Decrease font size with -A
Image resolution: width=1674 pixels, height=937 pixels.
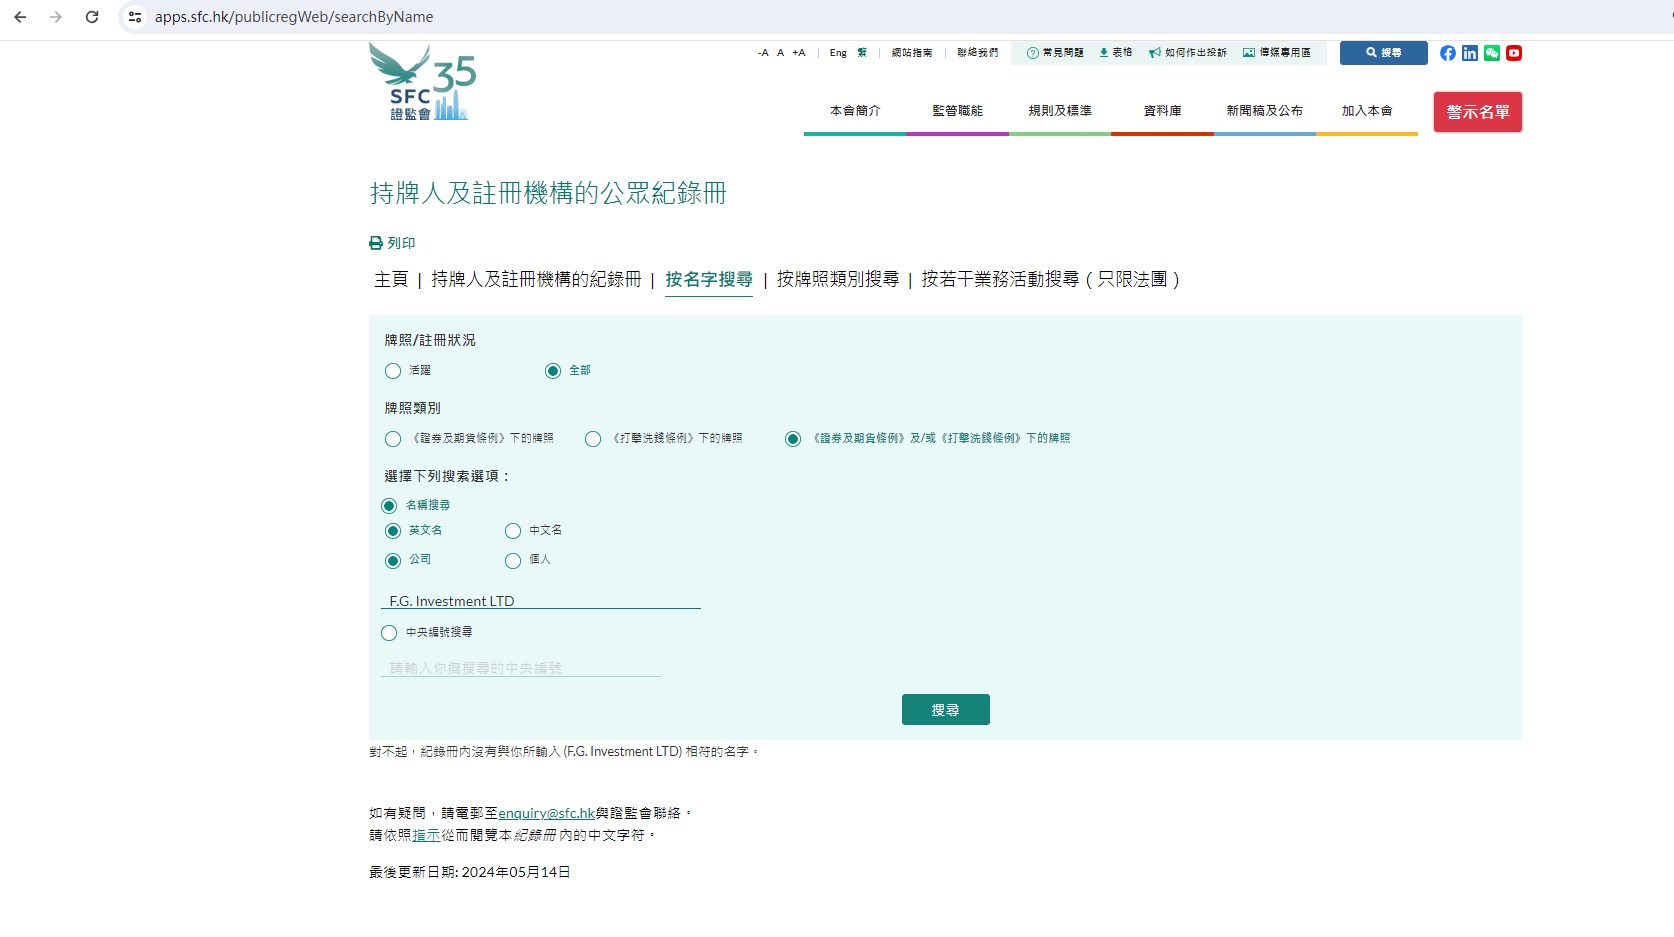coord(764,53)
